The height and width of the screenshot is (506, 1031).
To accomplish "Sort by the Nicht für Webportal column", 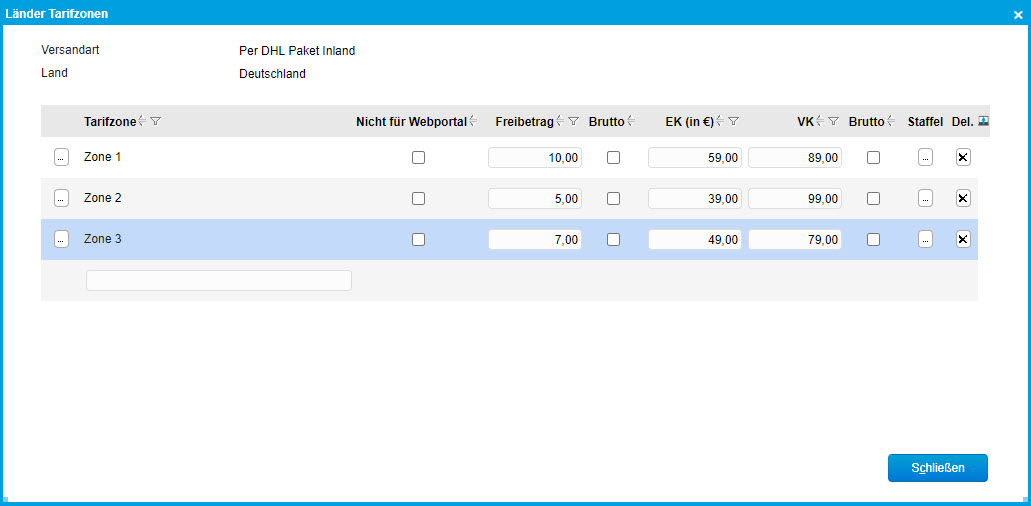I will click(473, 121).
